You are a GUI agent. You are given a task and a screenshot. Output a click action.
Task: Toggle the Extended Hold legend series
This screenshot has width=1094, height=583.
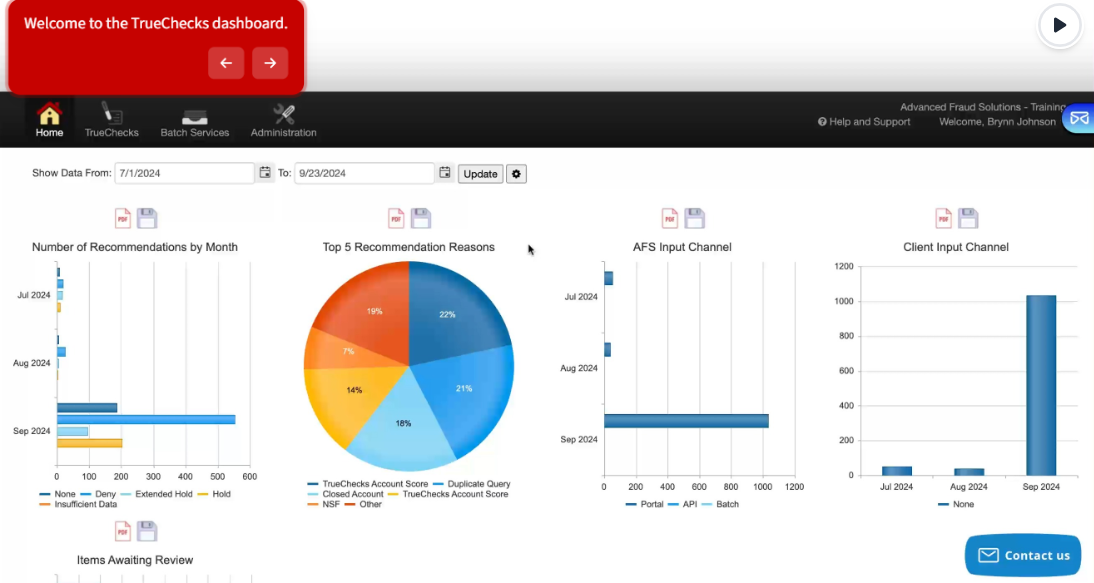tap(156, 494)
